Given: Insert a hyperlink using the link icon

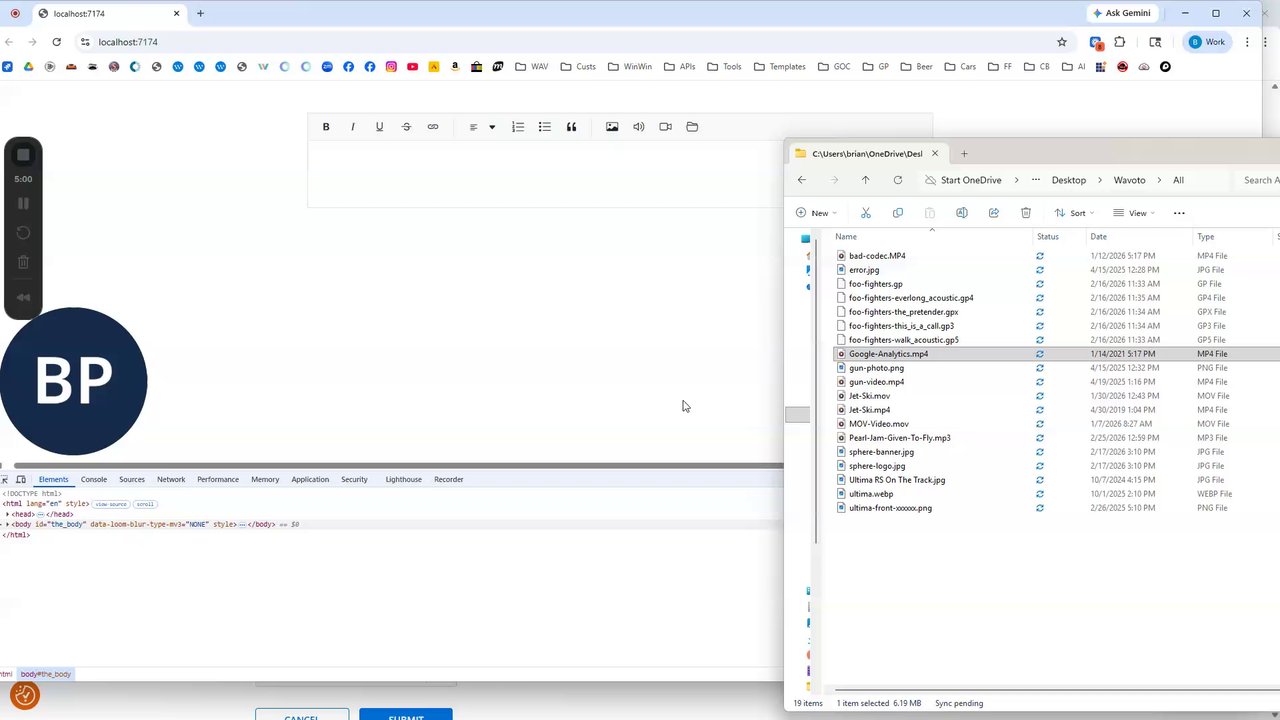Looking at the screenshot, I should (433, 127).
